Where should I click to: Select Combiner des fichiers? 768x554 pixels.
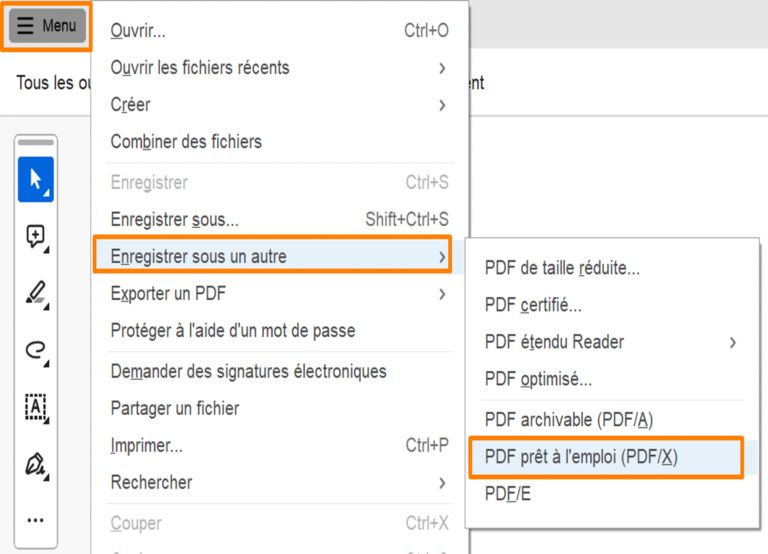tap(186, 142)
